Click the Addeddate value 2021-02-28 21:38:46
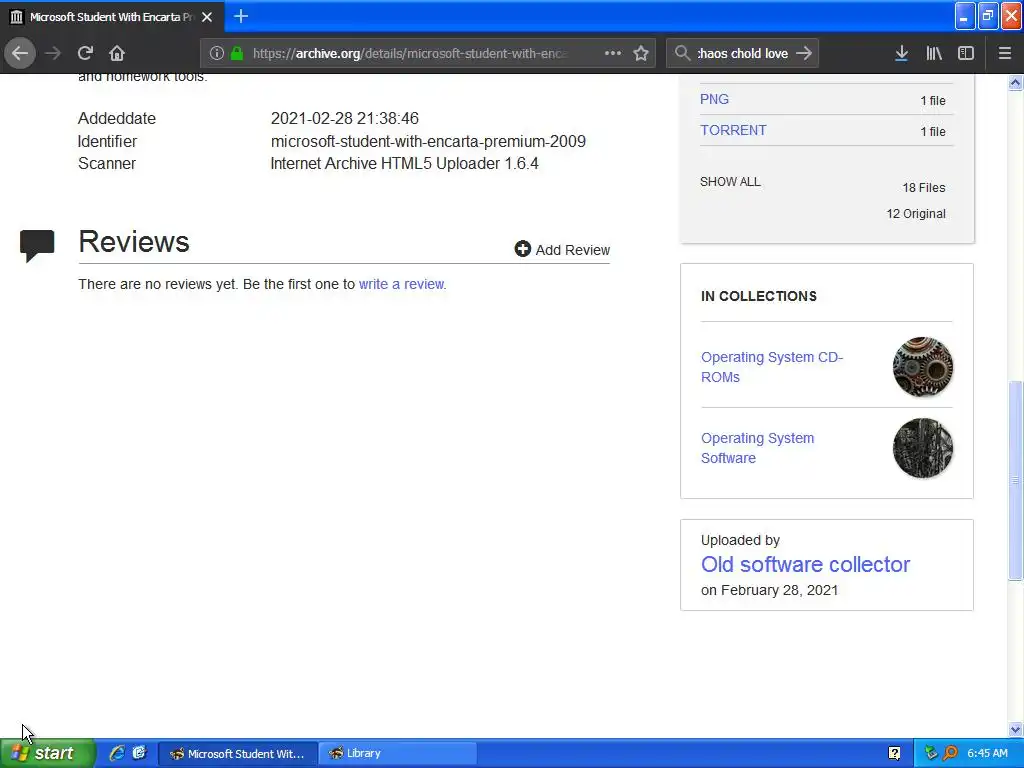 [x=345, y=118]
